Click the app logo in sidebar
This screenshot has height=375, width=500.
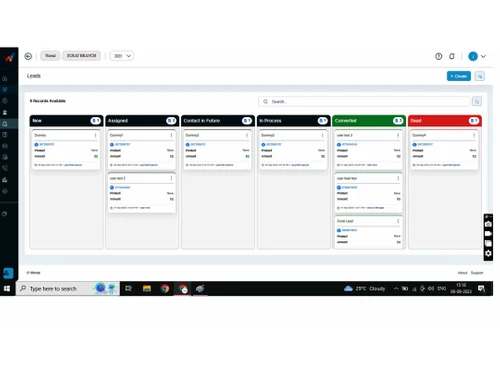point(9,58)
